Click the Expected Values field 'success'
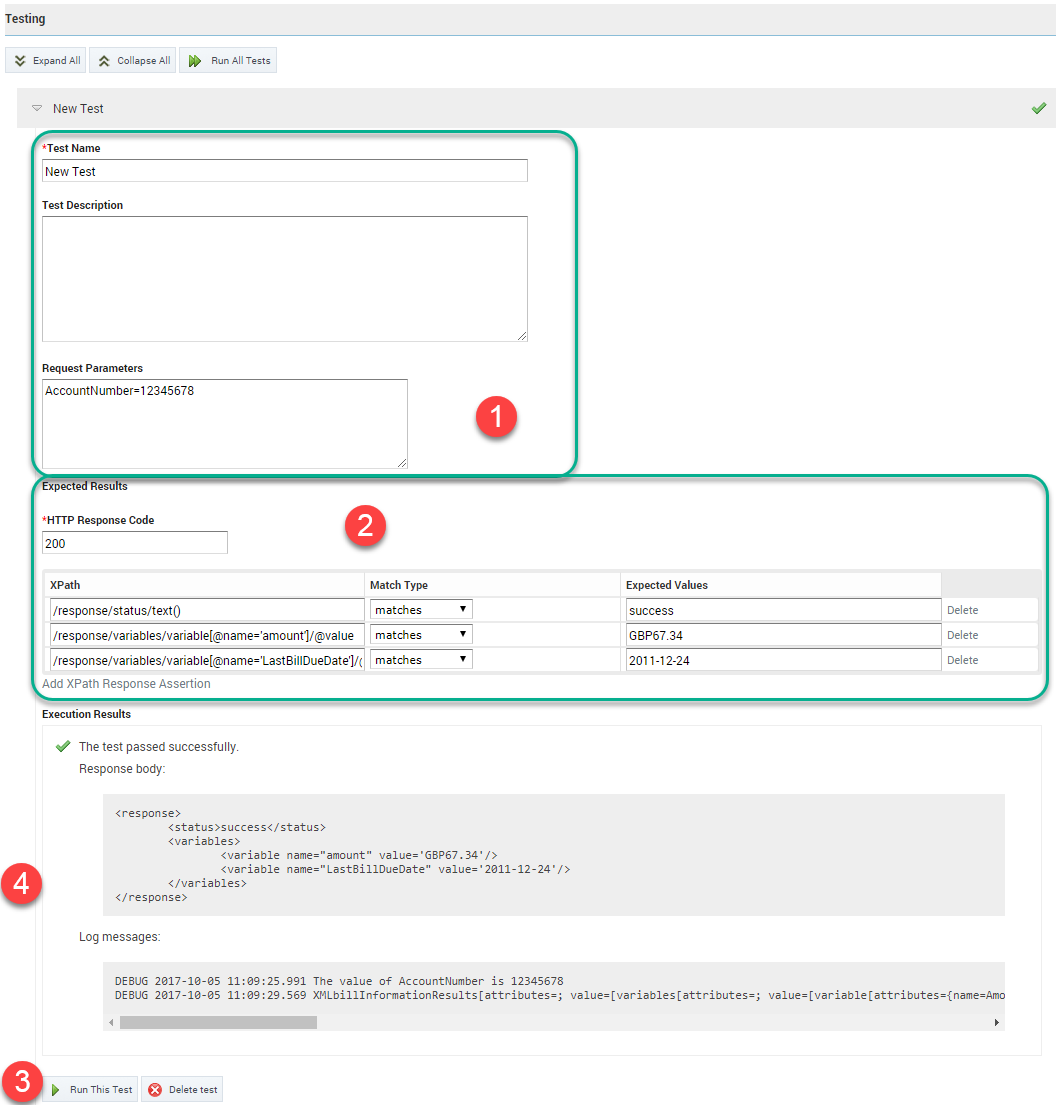This screenshot has width=1056, height=1105. 783,610
